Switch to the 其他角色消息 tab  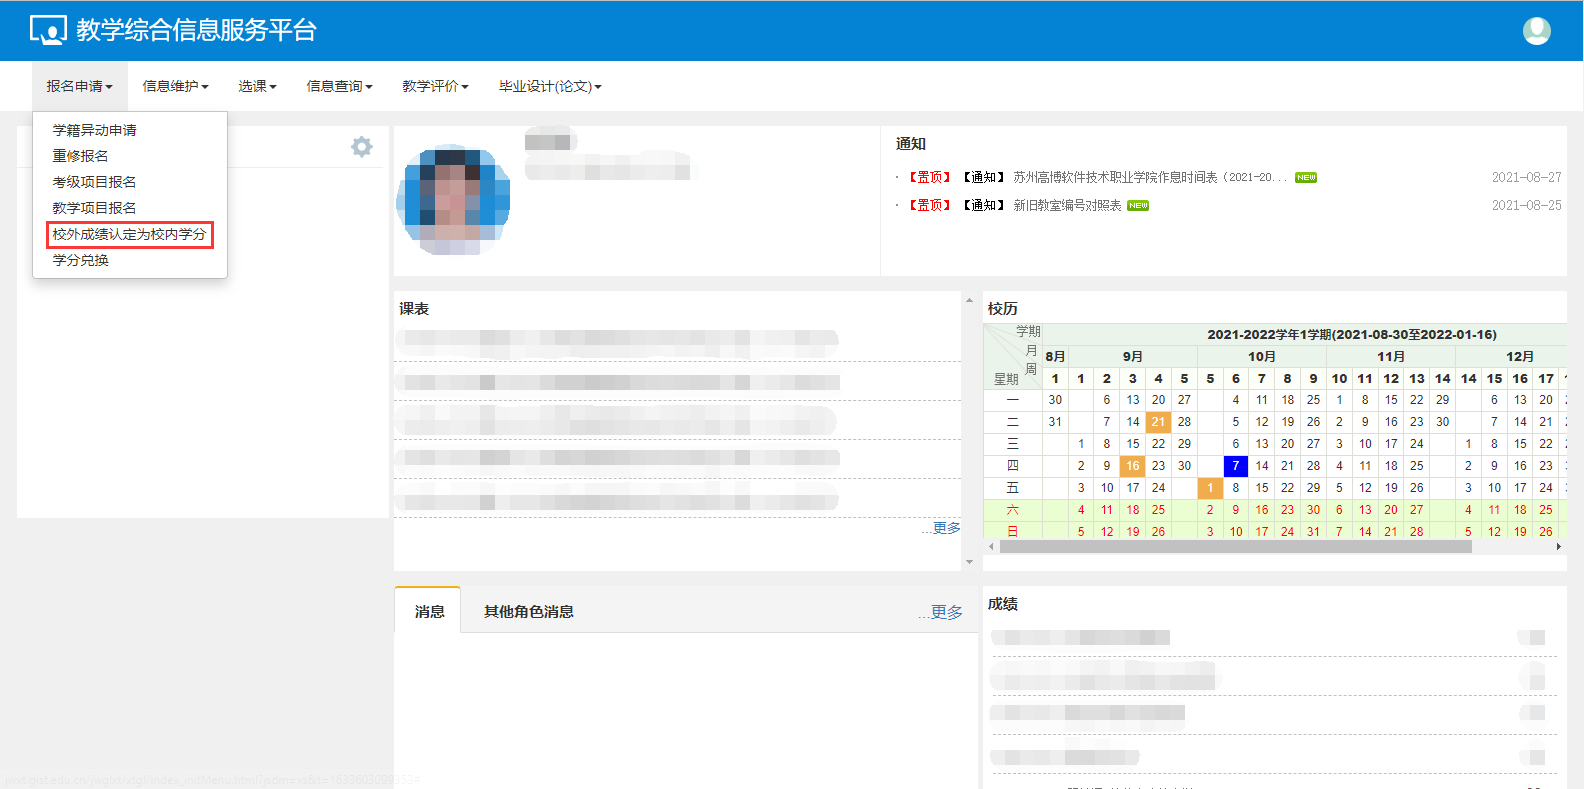(x=528, y=612)
